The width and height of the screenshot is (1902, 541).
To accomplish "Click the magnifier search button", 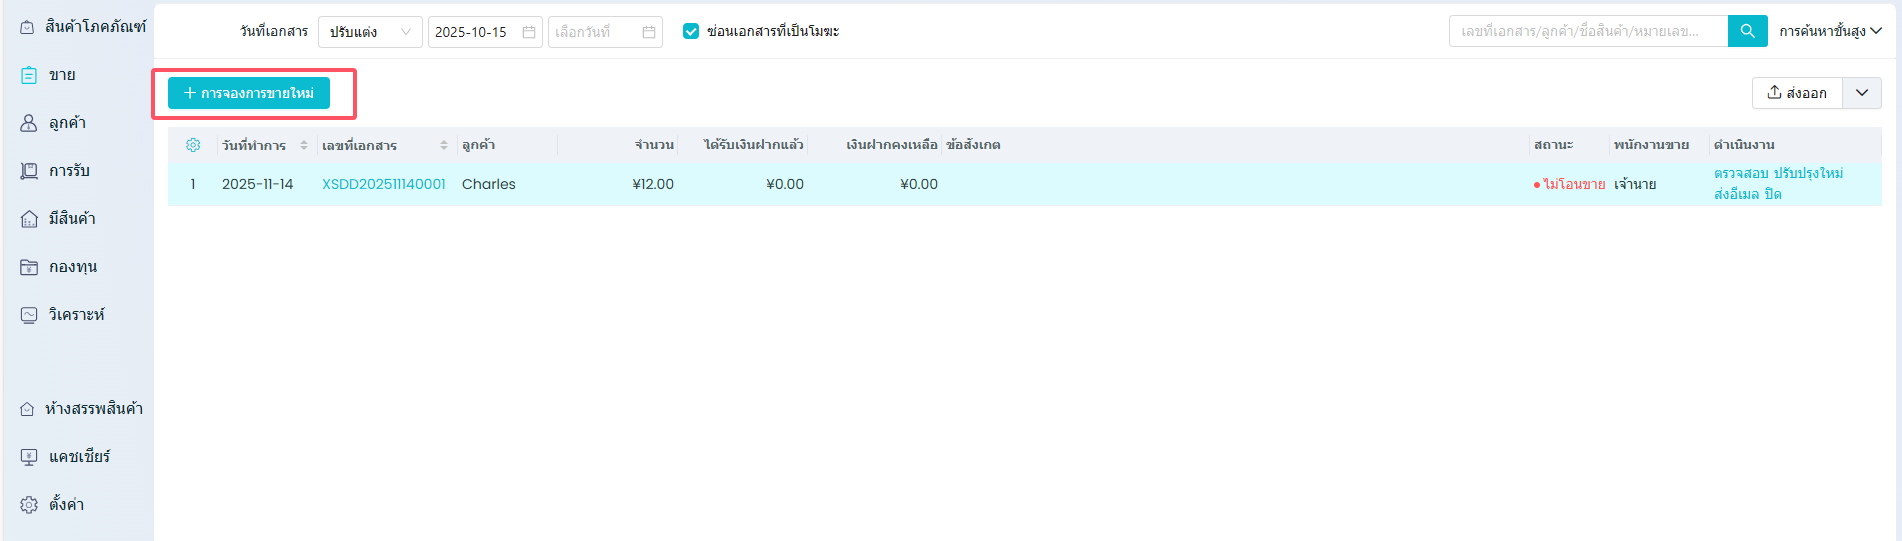I will pos(1747,31).
